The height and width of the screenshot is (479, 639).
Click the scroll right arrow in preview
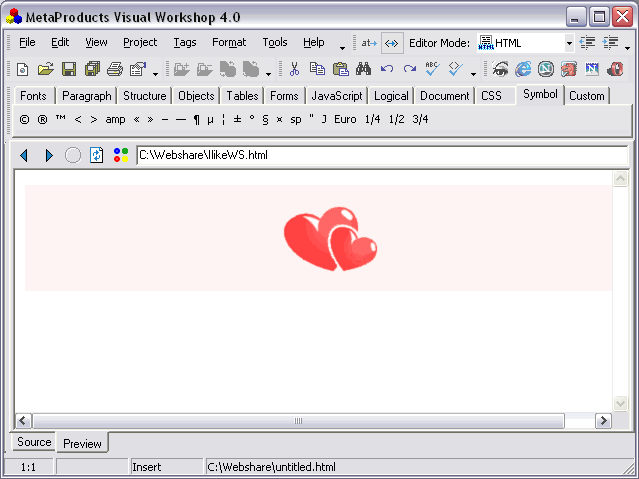(x=603, y=421)
